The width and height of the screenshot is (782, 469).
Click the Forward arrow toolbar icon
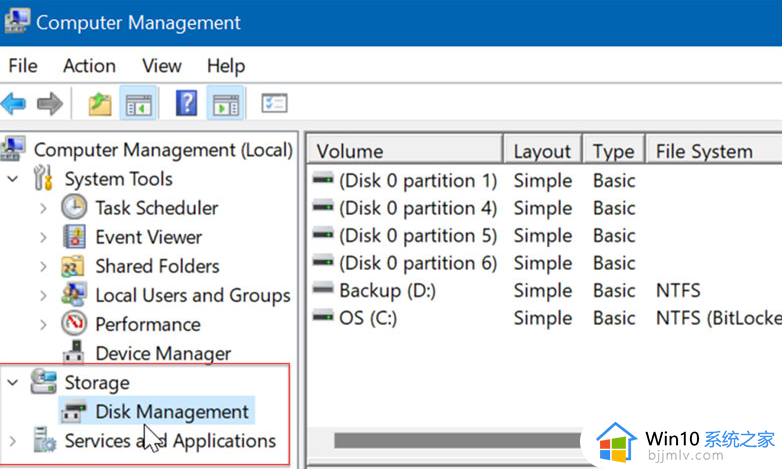(x=50, y=104)
